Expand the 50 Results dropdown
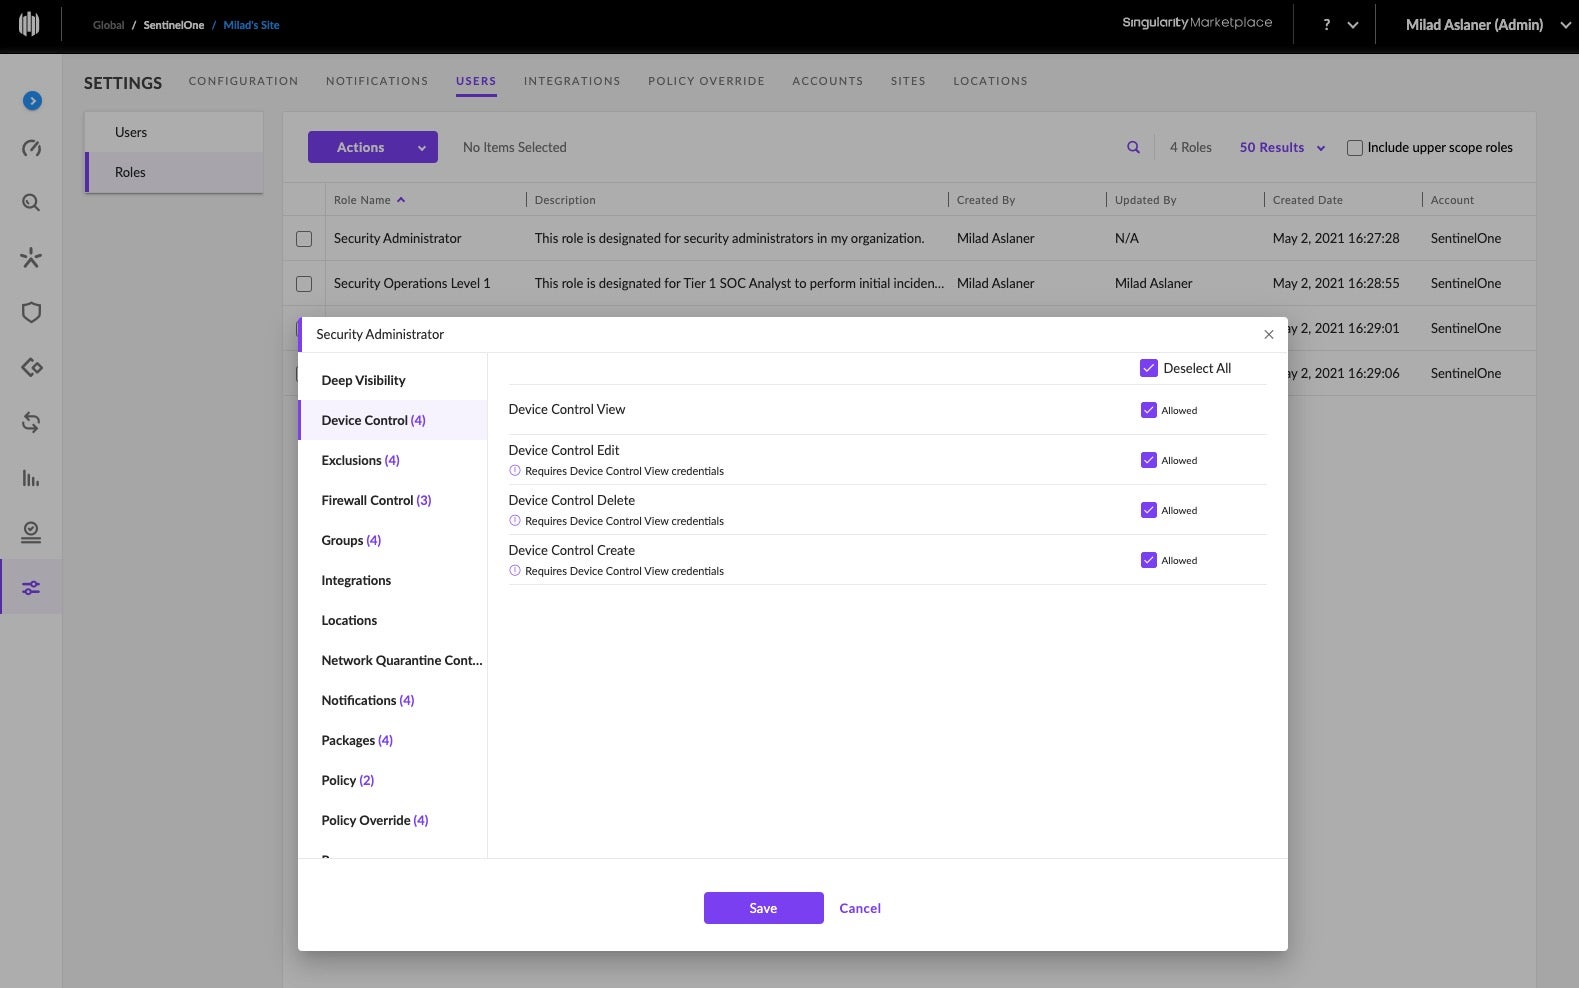Image resolution: width=1579 pixels, height=988 pixels. (1282, 148)
